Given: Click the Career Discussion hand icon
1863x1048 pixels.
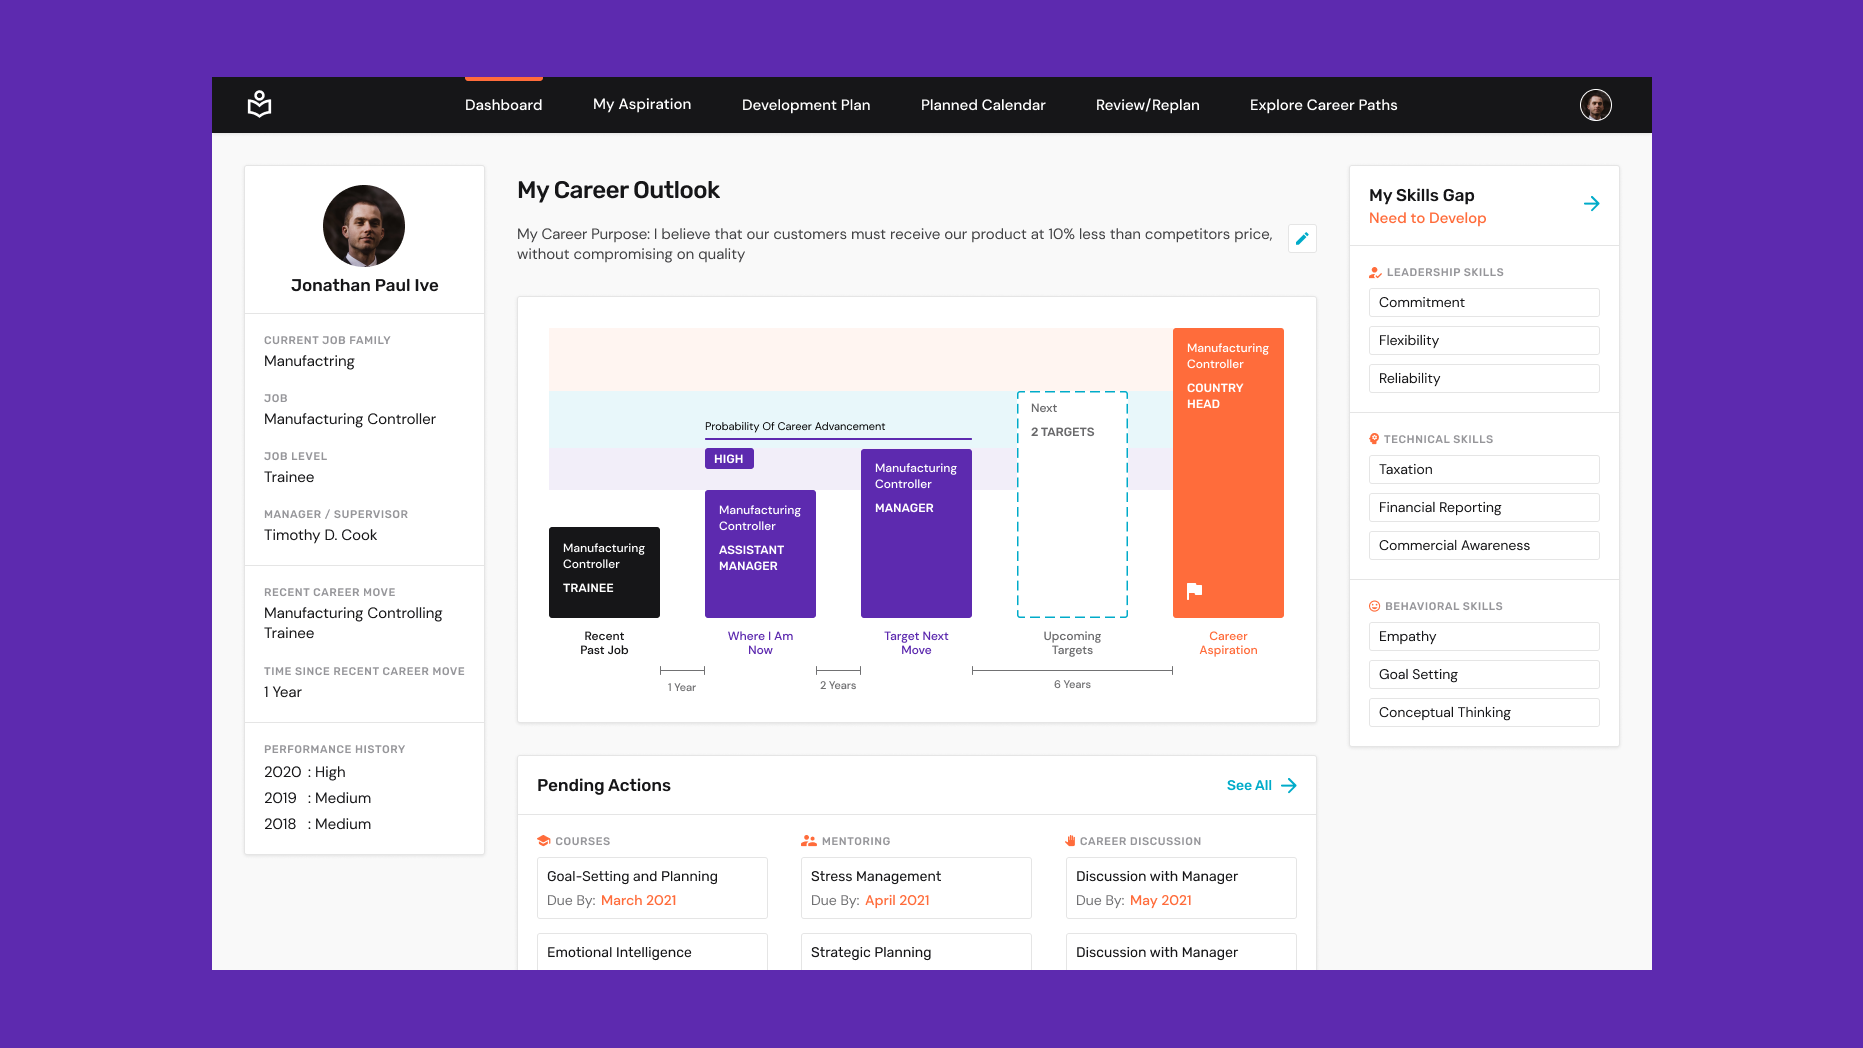Looking at the screenshot, I should pos(1069,840).
